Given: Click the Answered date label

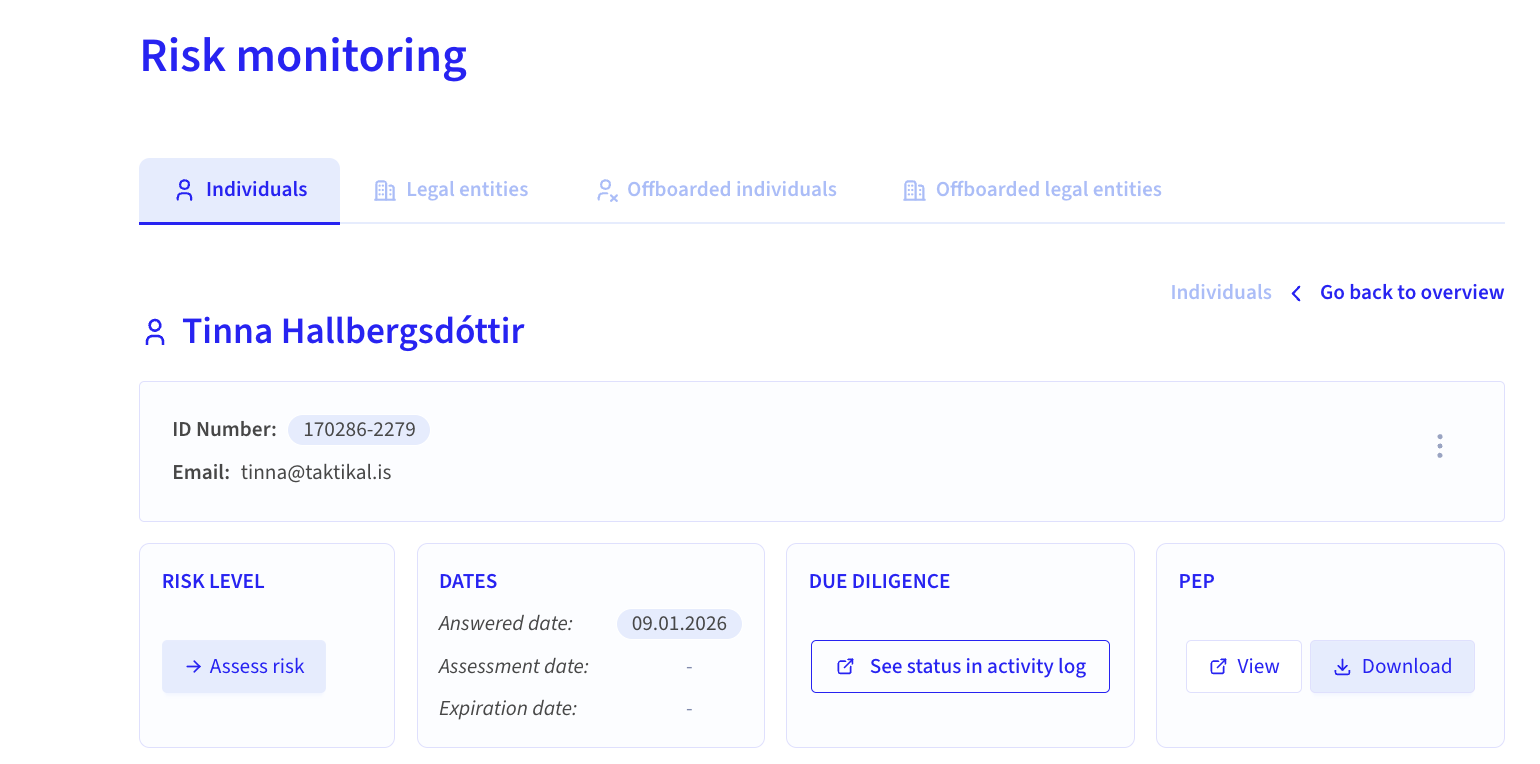Looking at the screenshot, I should (x=506, y=624).
